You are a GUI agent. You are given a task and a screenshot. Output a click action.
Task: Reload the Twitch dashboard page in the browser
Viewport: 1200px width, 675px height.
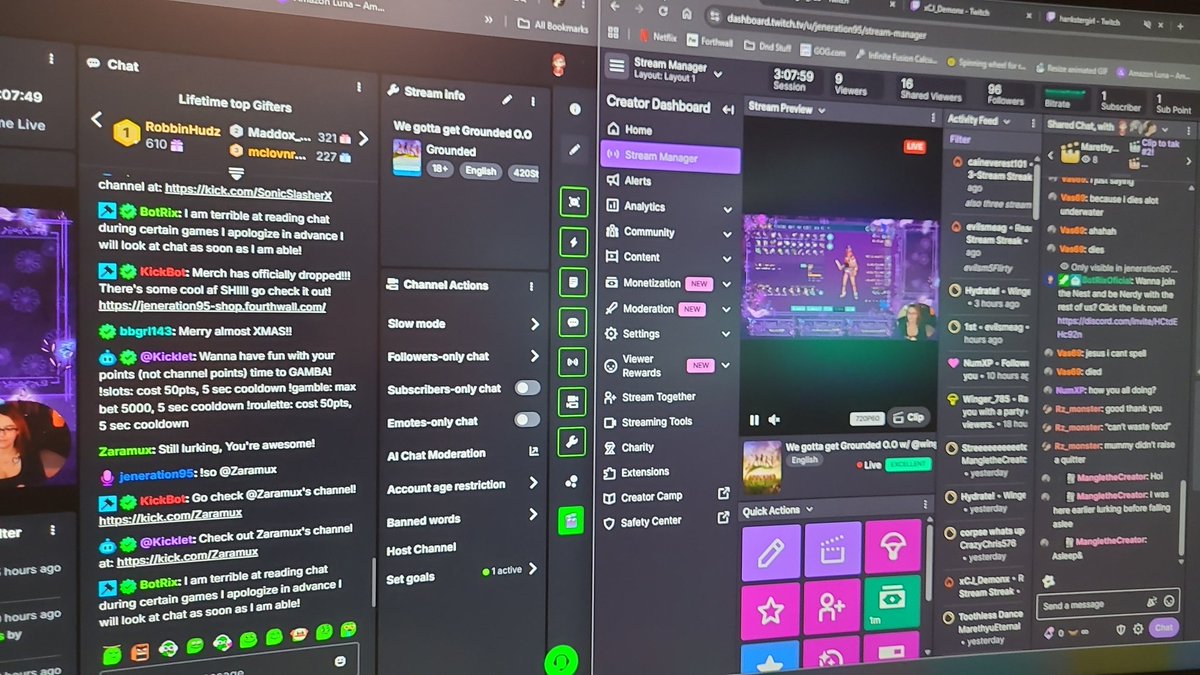[x=662, y=12]
